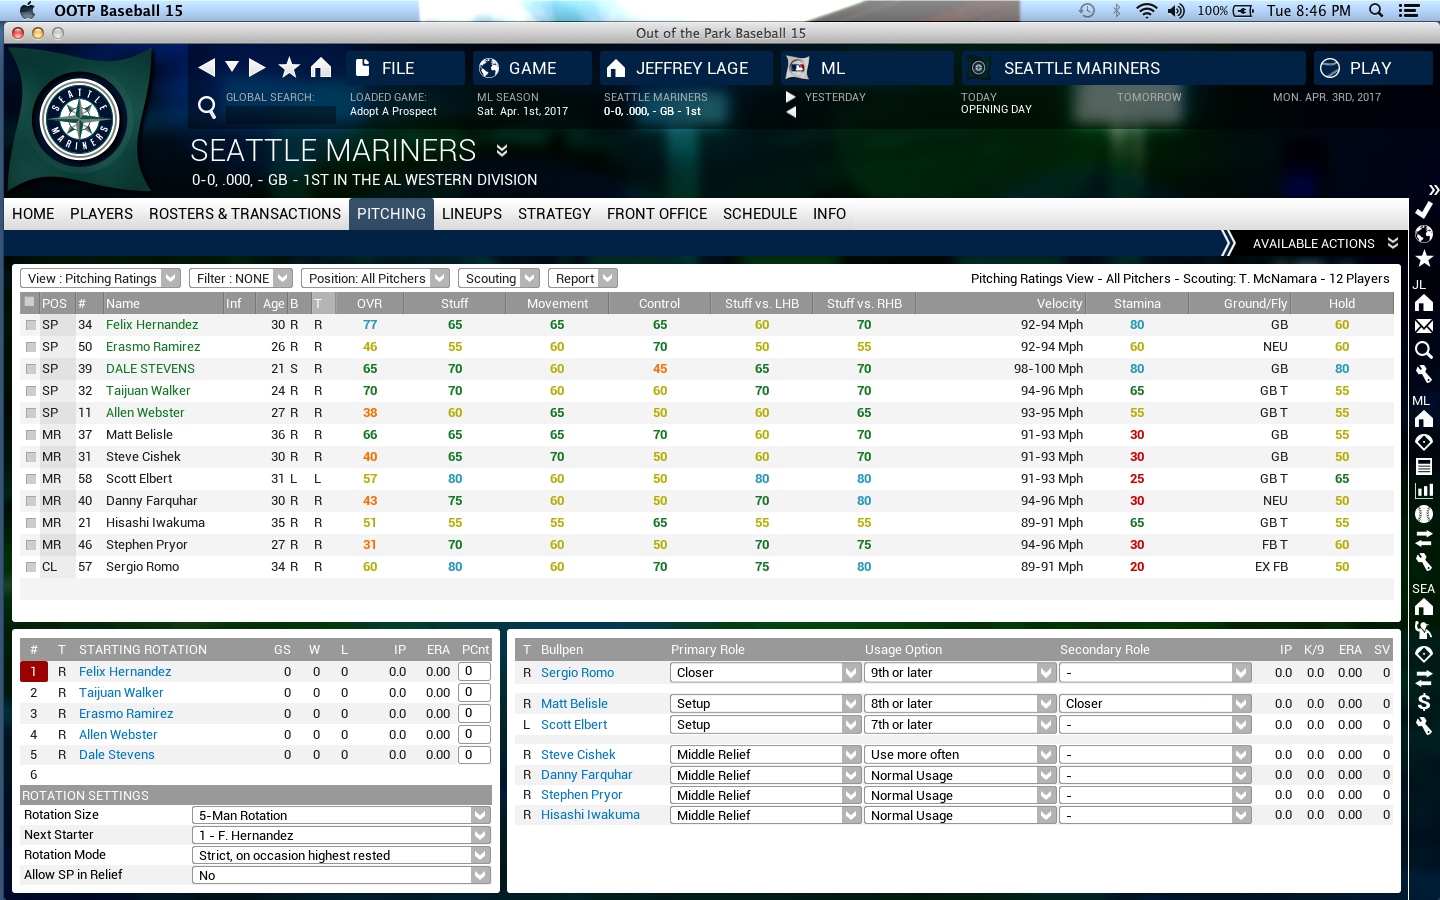Open the macOS Wi-Fi status menu
This screenshot has width=1440, height=900.
point(1146,11)
